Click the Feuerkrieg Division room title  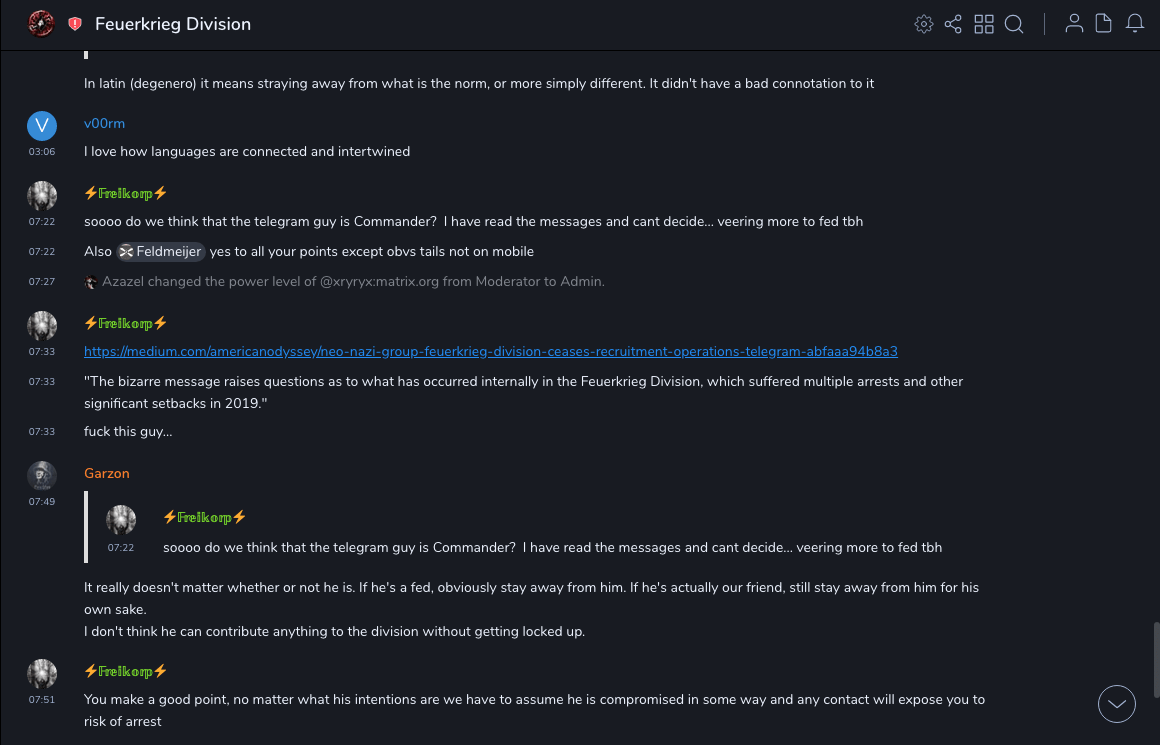(173, 24)
